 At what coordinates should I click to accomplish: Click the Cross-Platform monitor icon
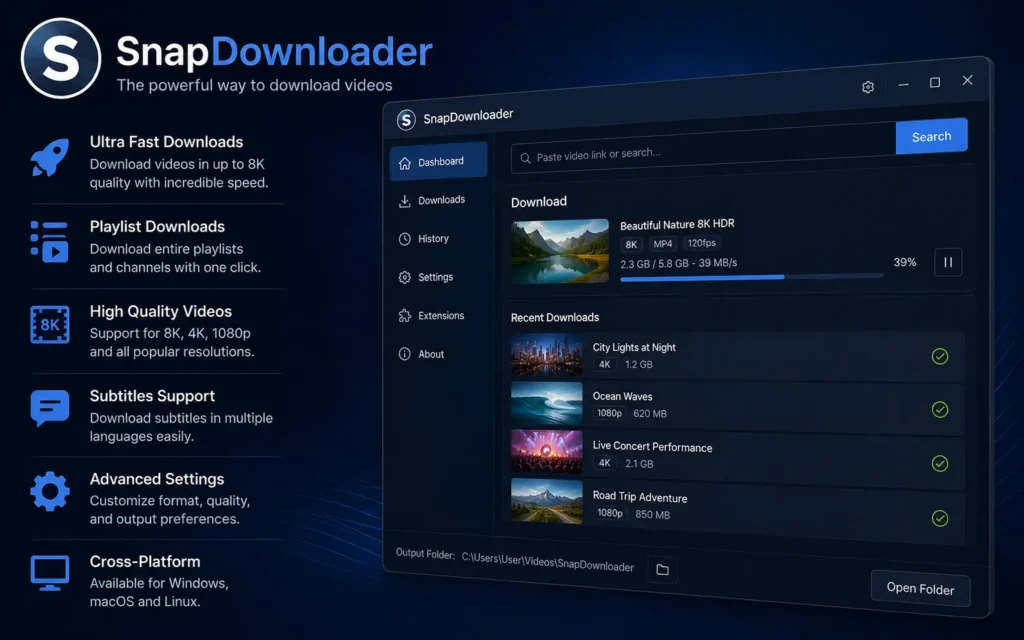[50, 573]
